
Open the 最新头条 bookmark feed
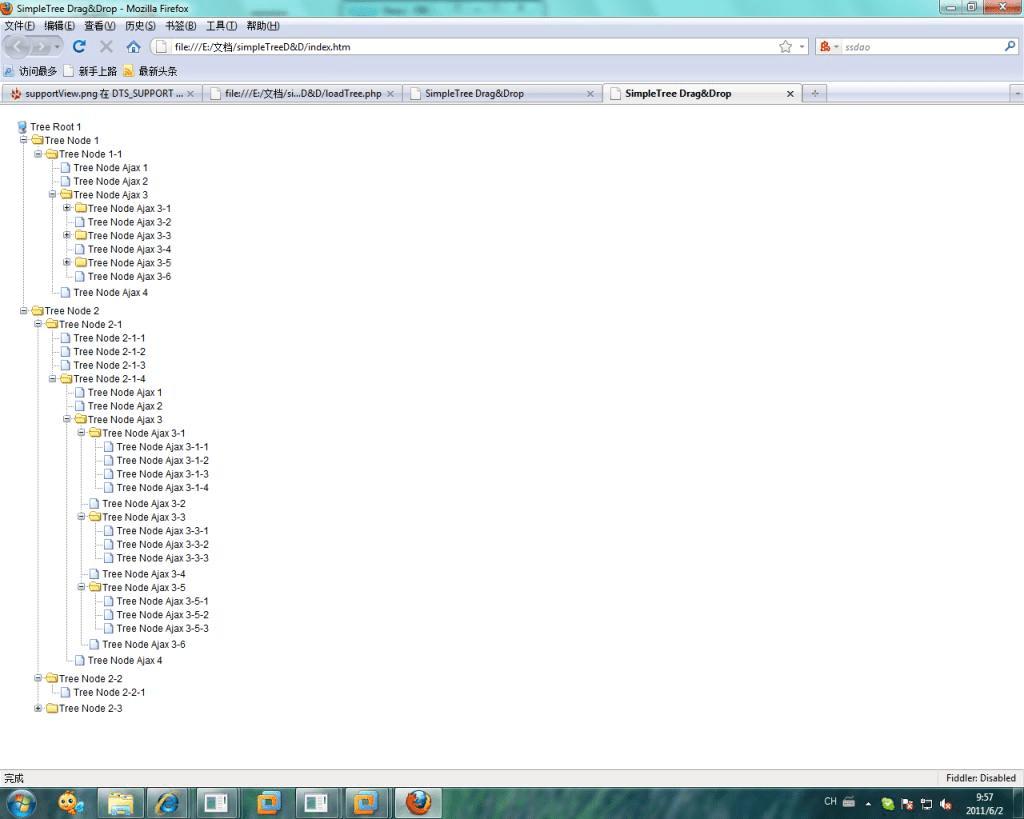150,71
